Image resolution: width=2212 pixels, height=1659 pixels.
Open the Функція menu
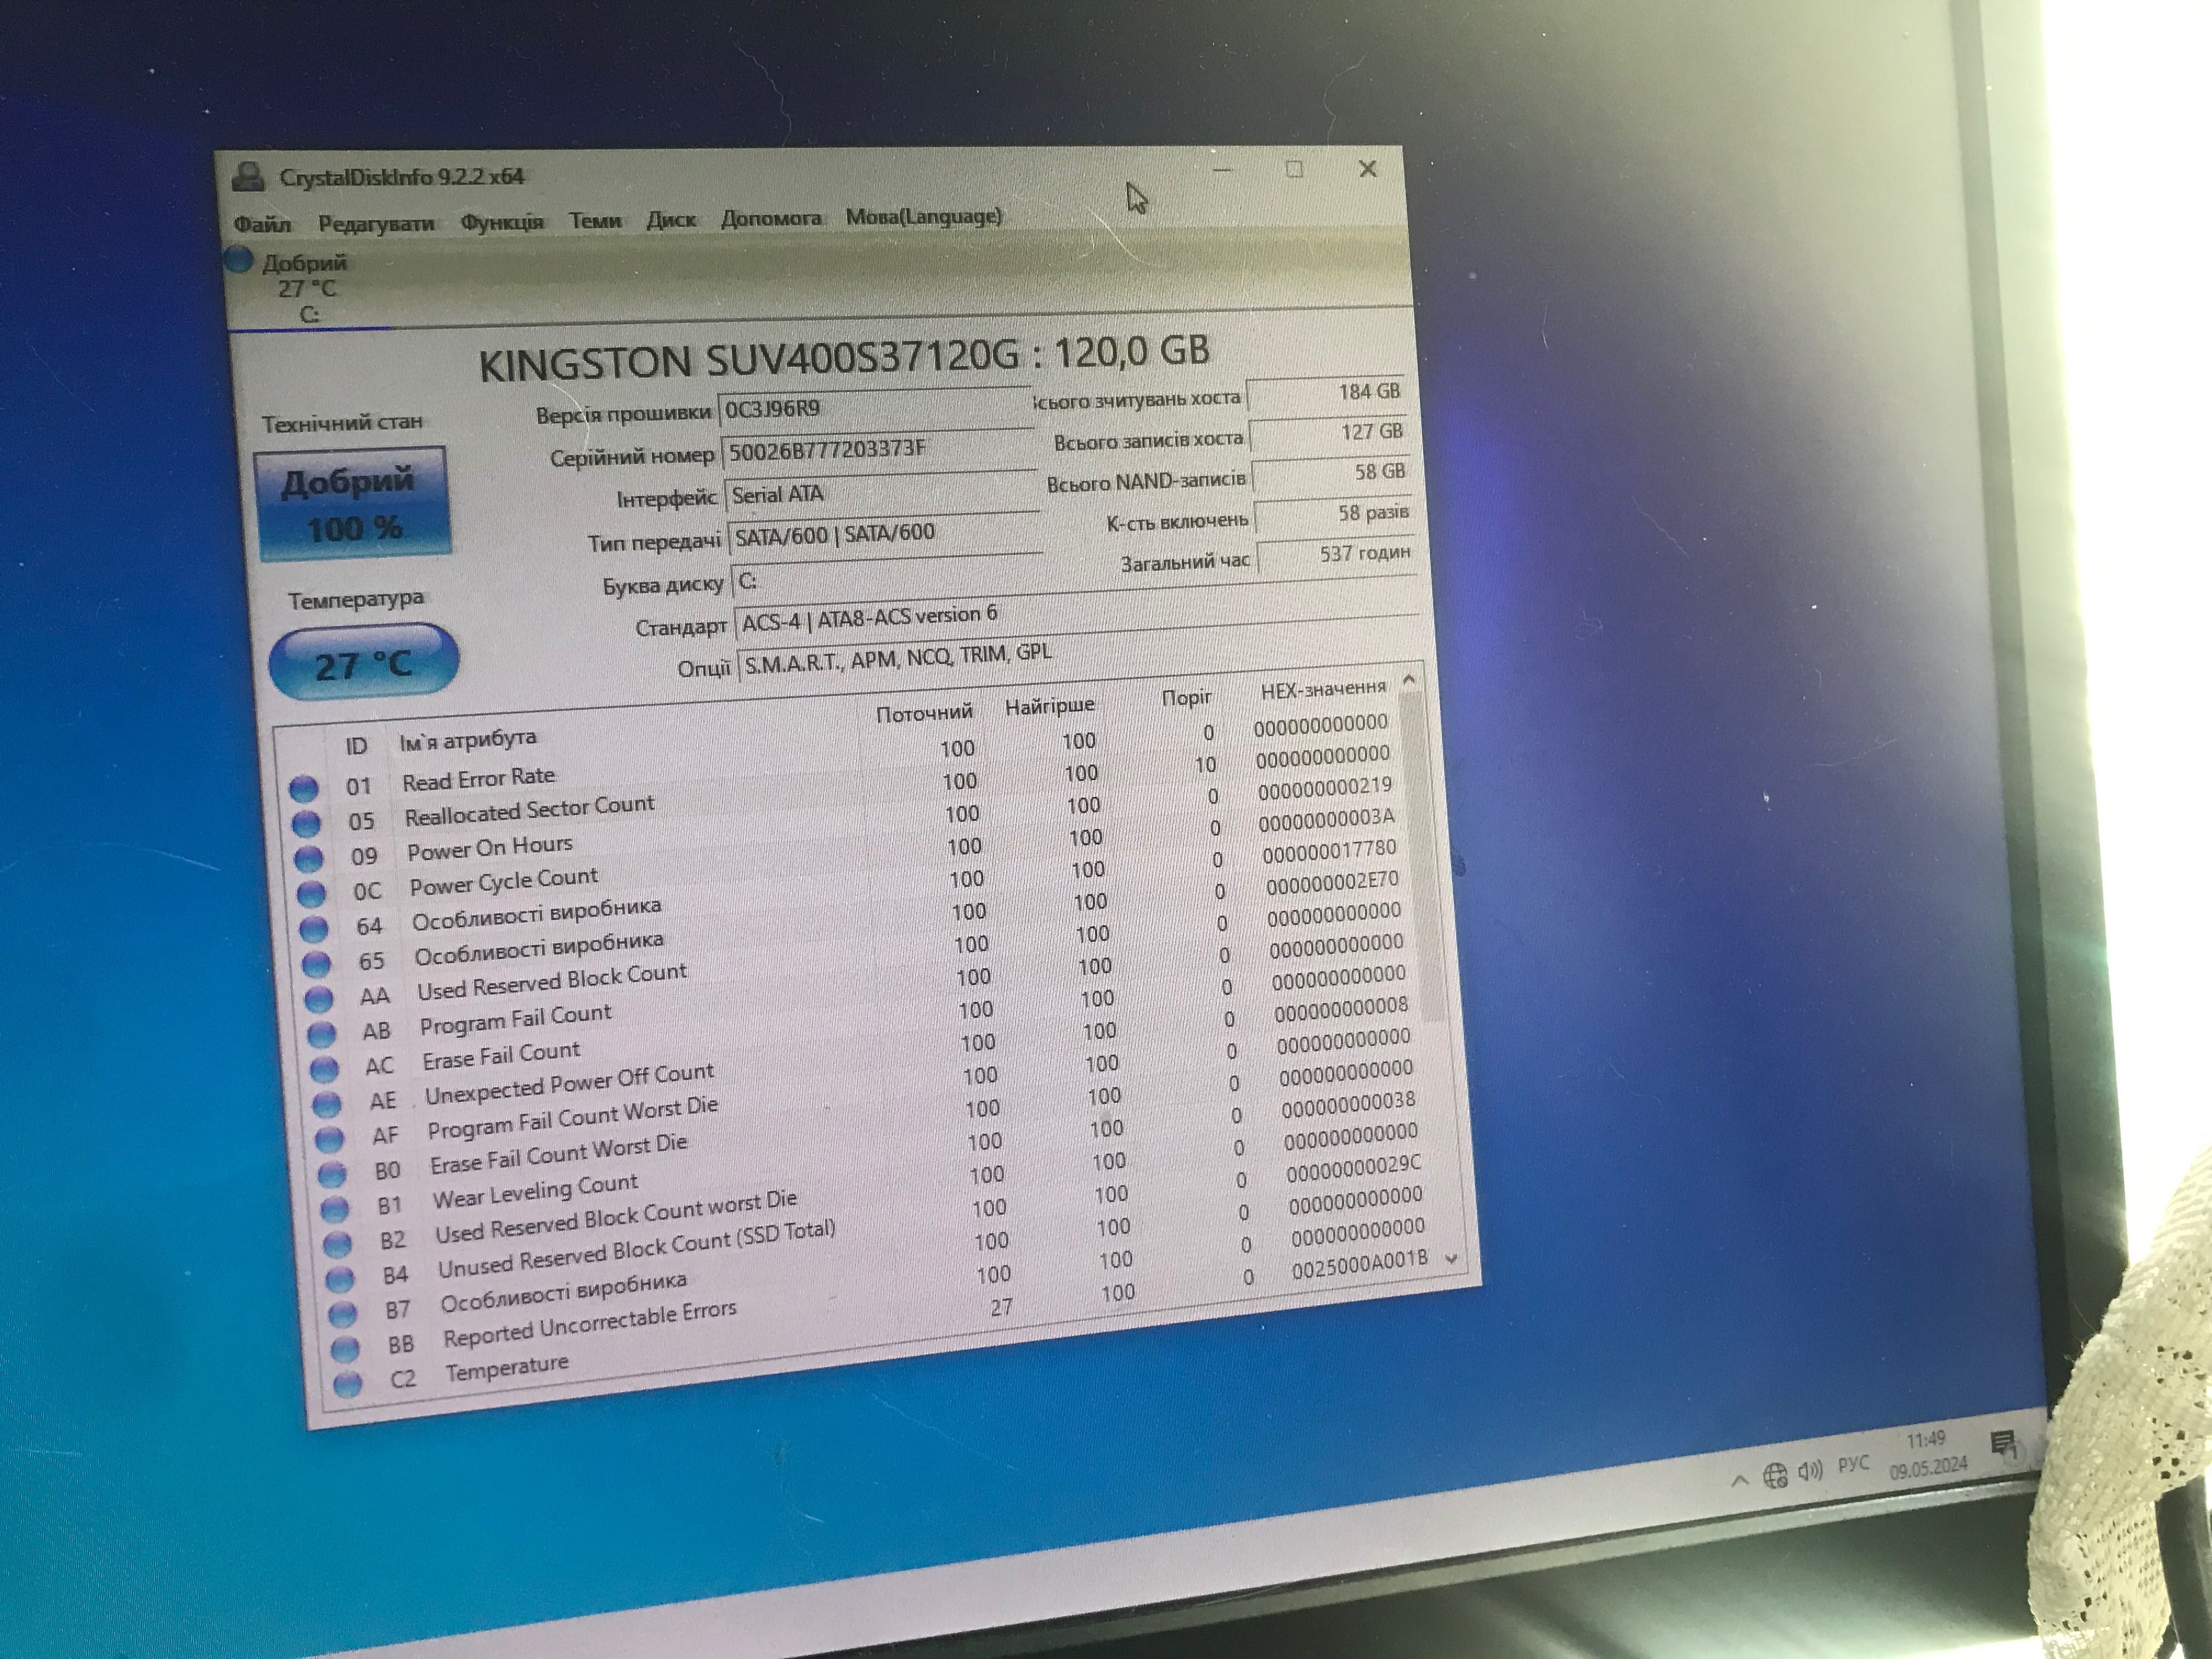[x=502, y=222]
